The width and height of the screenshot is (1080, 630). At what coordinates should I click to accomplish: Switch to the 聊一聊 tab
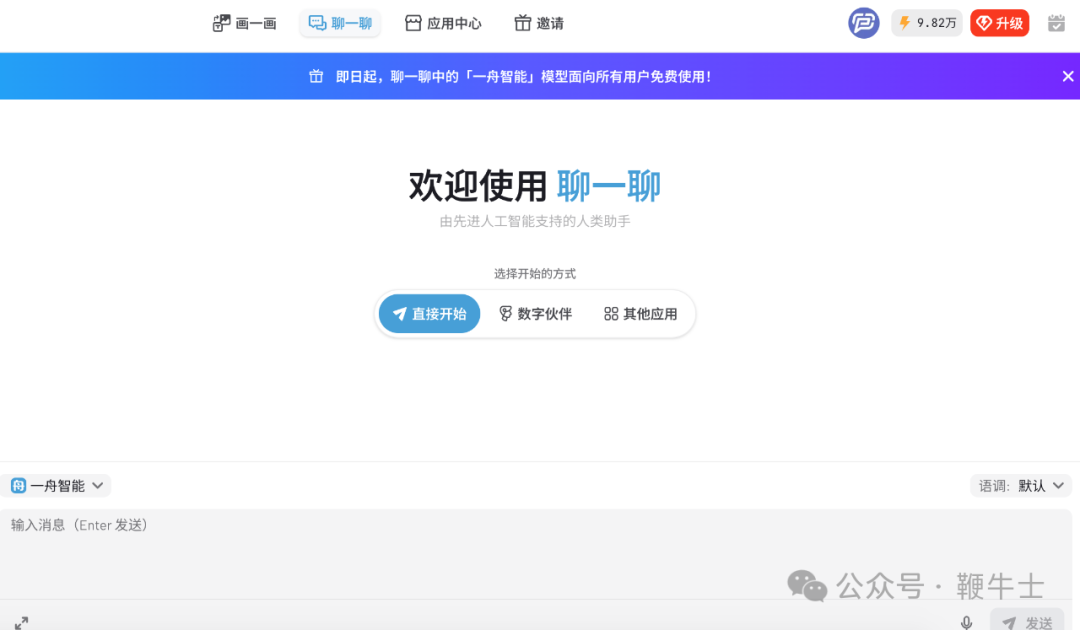(340, 22)
